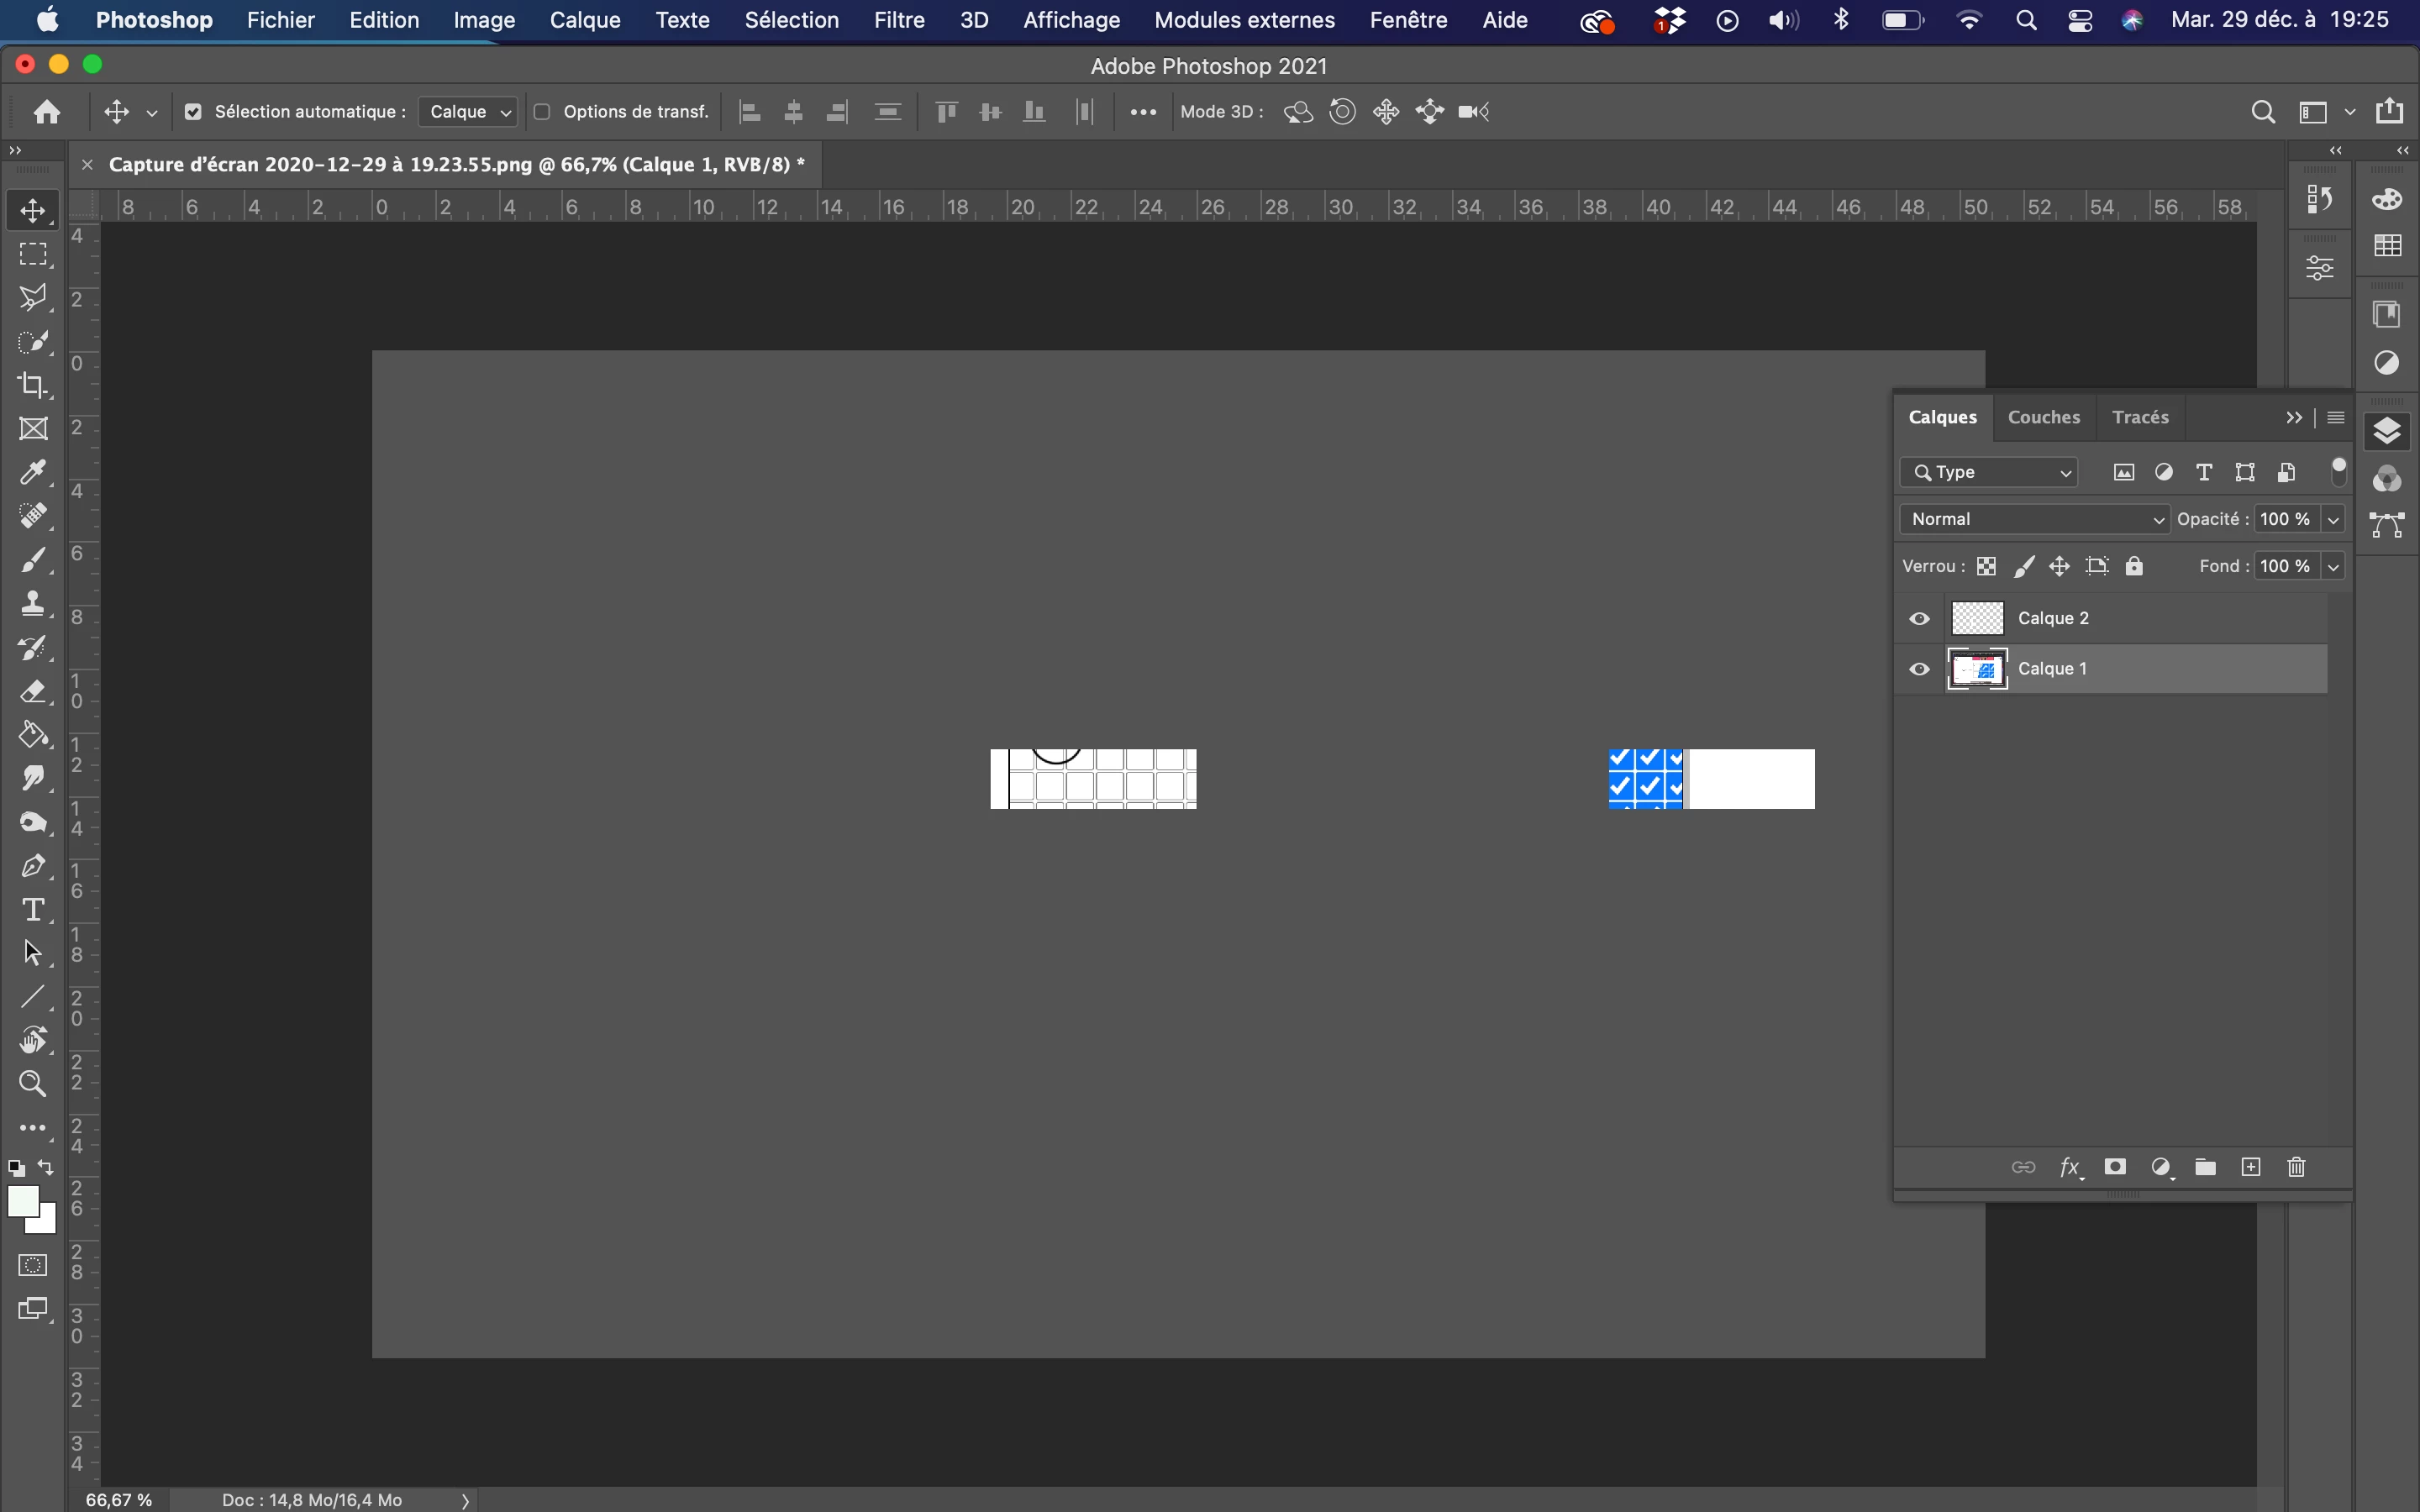Enable Options de transf. checkbox
Image resolution: width=2420 pixels, height=1512 pixels.
[542, 112]
